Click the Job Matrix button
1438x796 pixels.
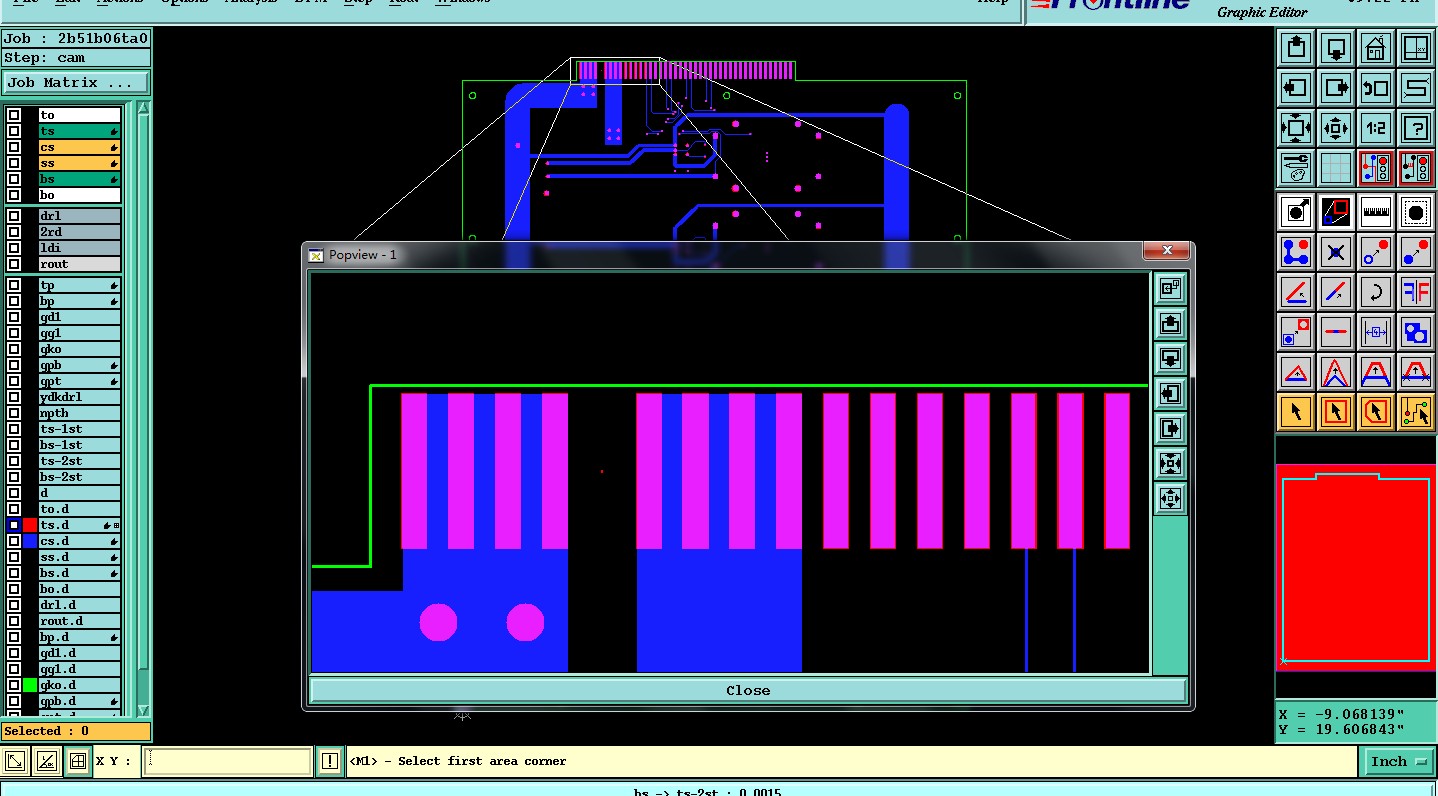pyautogui.click(x=77, y=83)
